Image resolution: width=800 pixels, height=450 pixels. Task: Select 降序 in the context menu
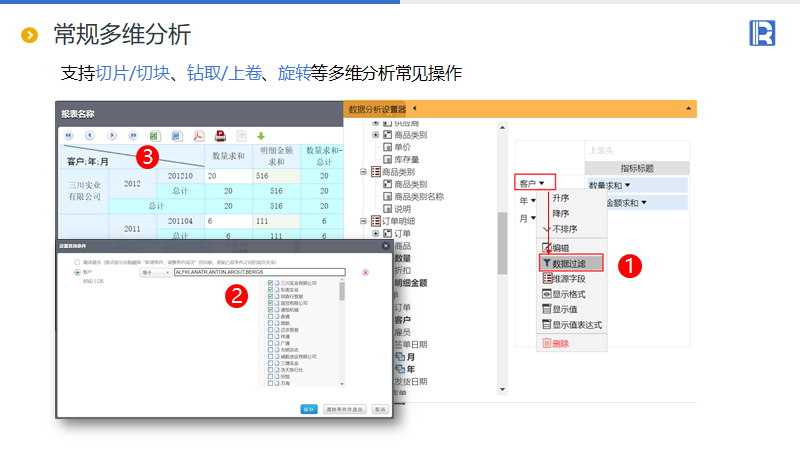click(561, 213)
